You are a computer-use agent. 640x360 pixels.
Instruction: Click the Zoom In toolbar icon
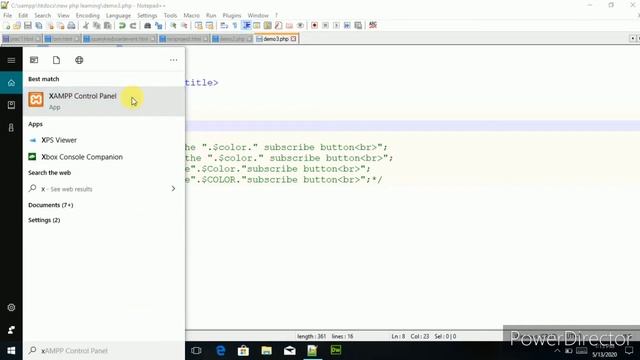pyautogui.click(x=173, y=25)
